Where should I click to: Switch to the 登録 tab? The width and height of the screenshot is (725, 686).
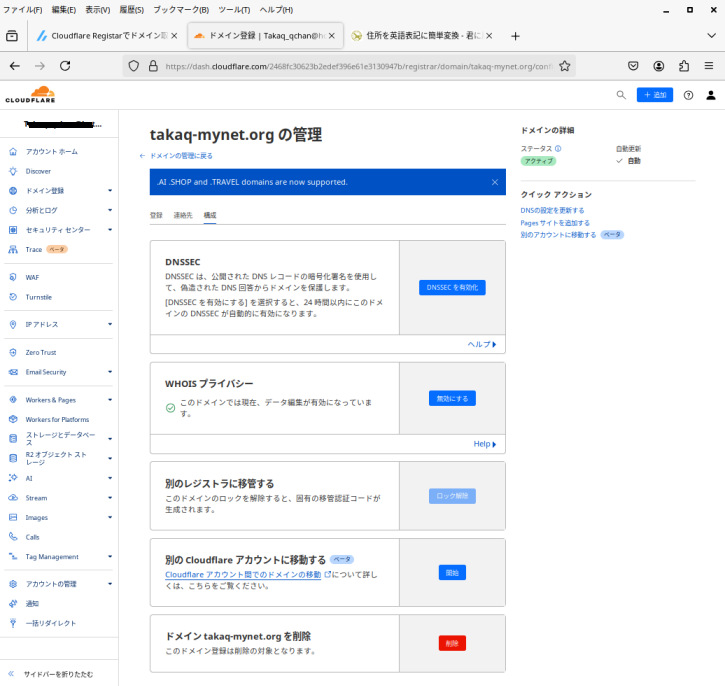[x=156, y=215]
